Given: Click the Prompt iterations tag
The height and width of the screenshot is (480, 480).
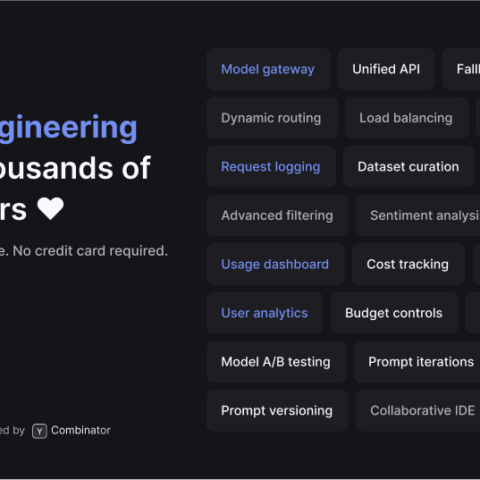Looking at the screenshot, I should tap(417, 362).
